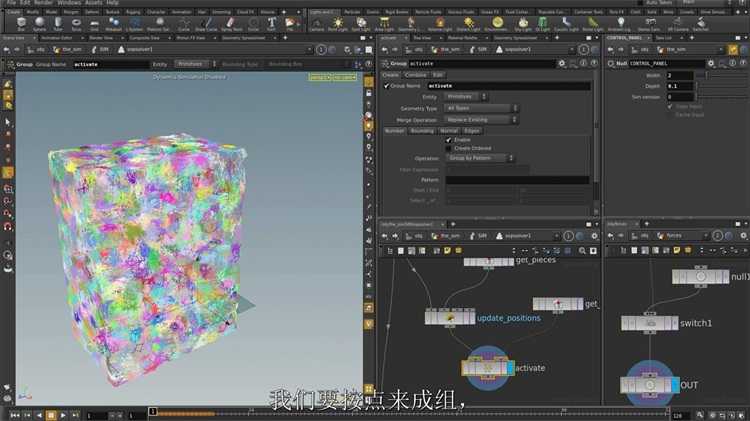Select the Spray Paint shelf tool
Viewport: 750px width, 421px height.
(x=231, y=24)
